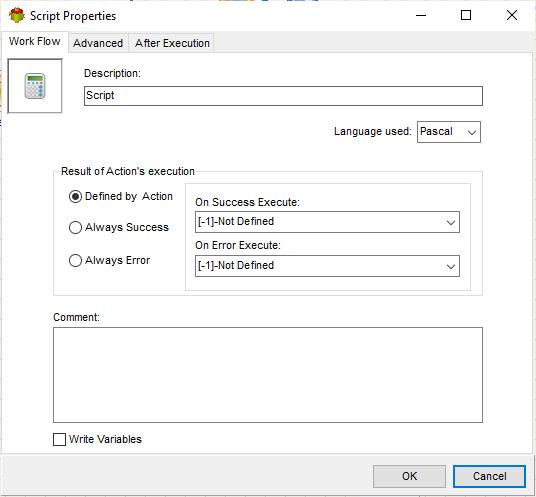The height and width of the screenshot is (497, 536).
Task: Click the Cancel button
Action: coord(489,476)
